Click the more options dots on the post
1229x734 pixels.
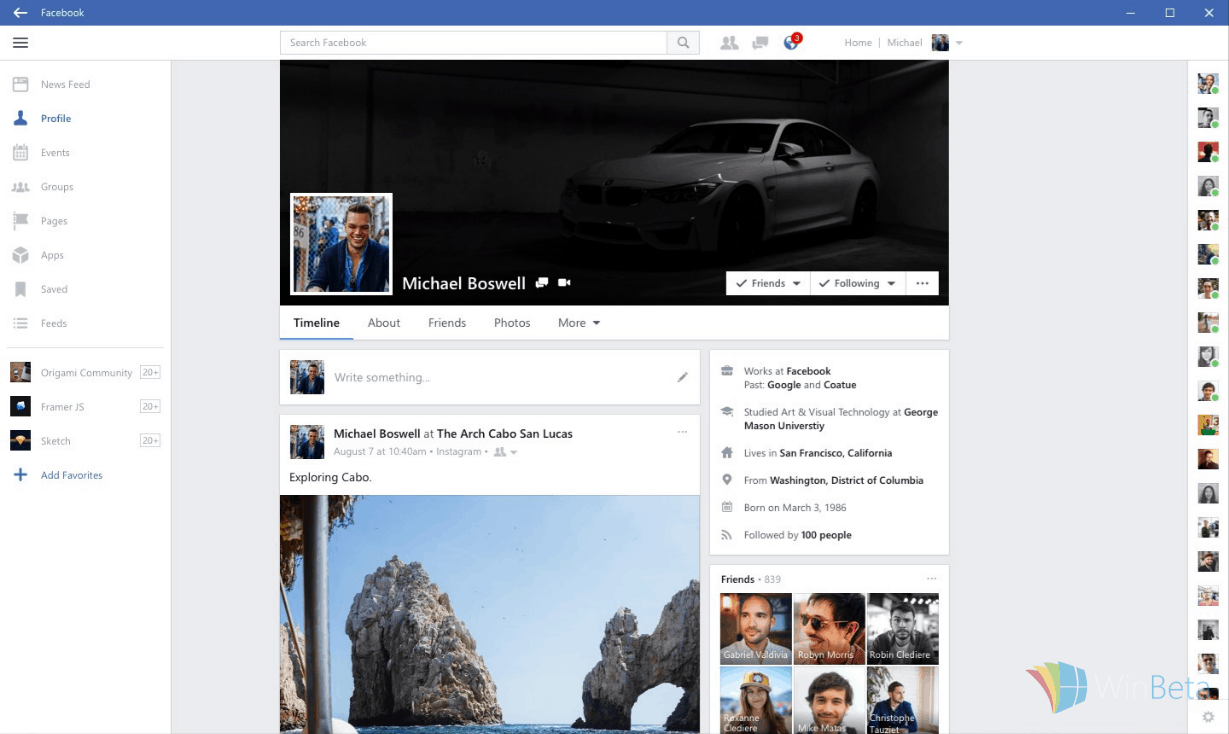682,432
